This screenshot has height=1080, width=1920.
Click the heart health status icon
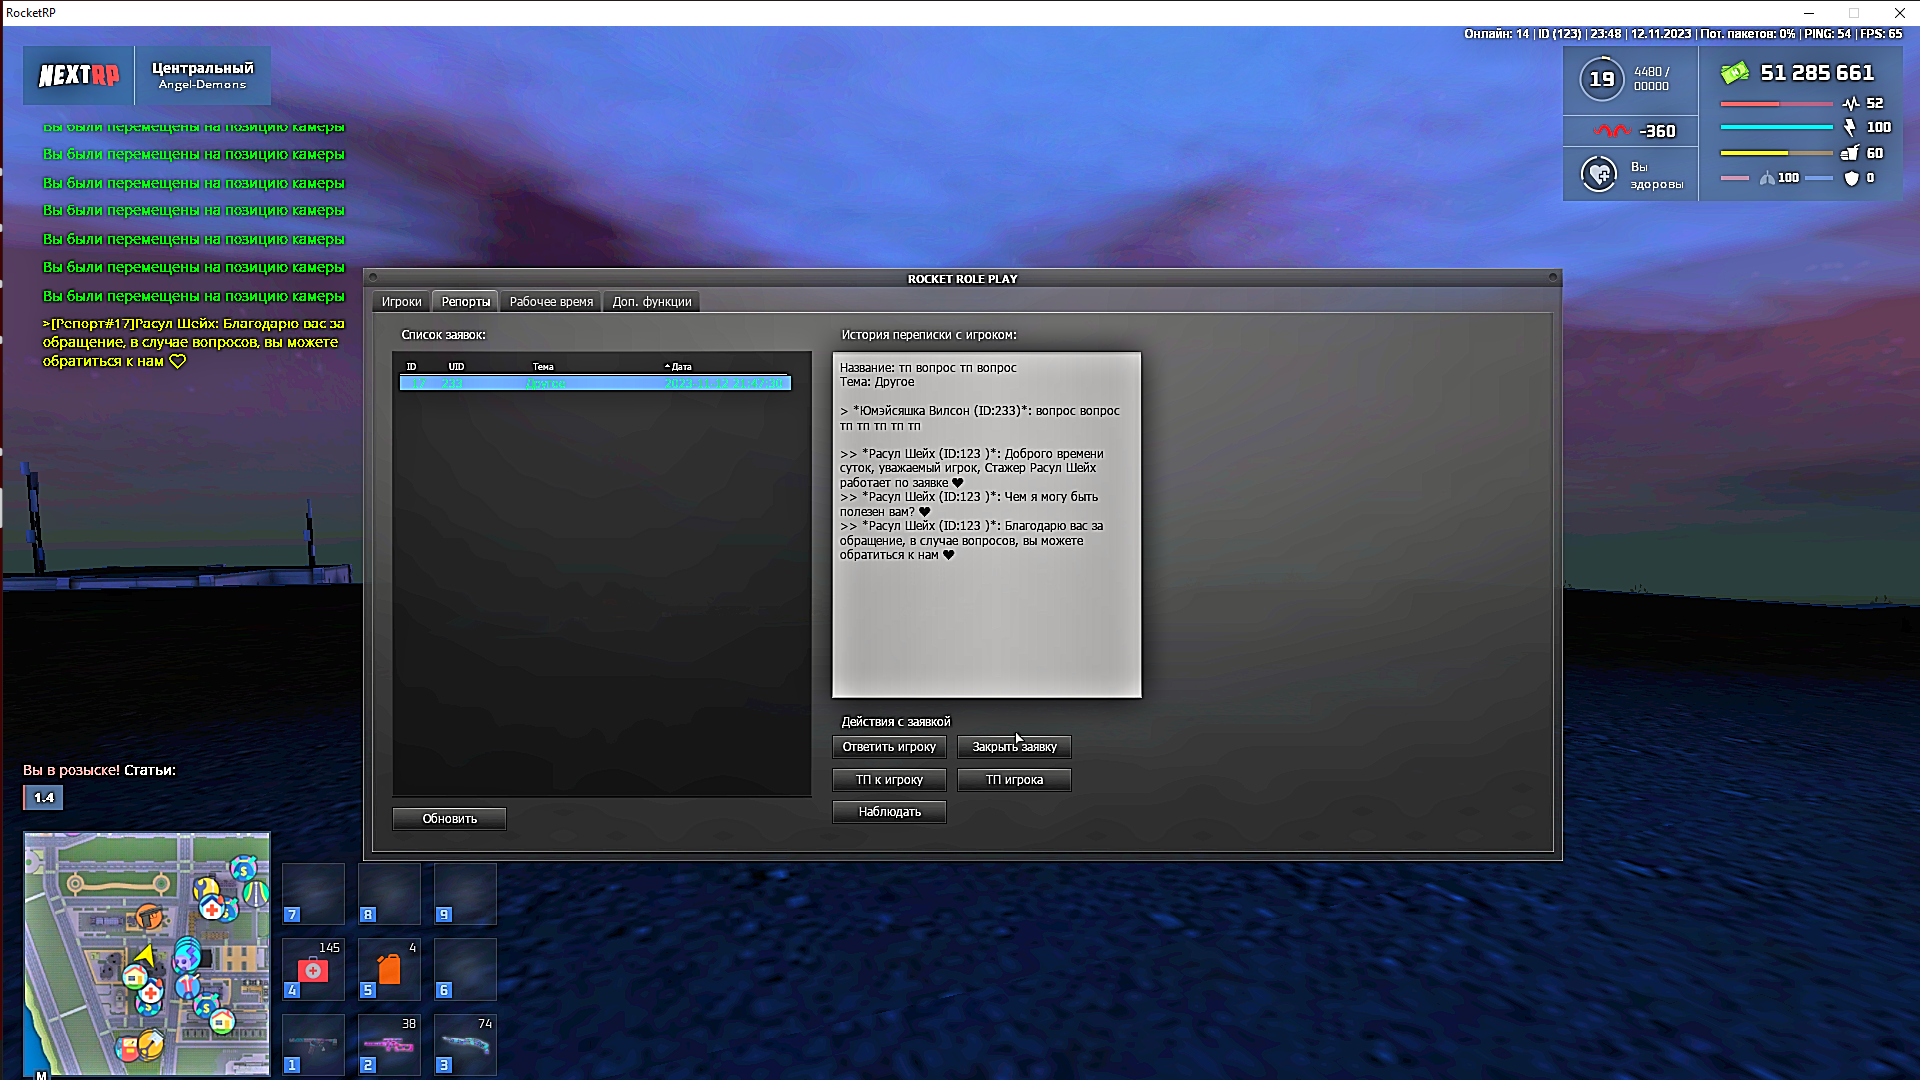click(x=1599, y=174)
